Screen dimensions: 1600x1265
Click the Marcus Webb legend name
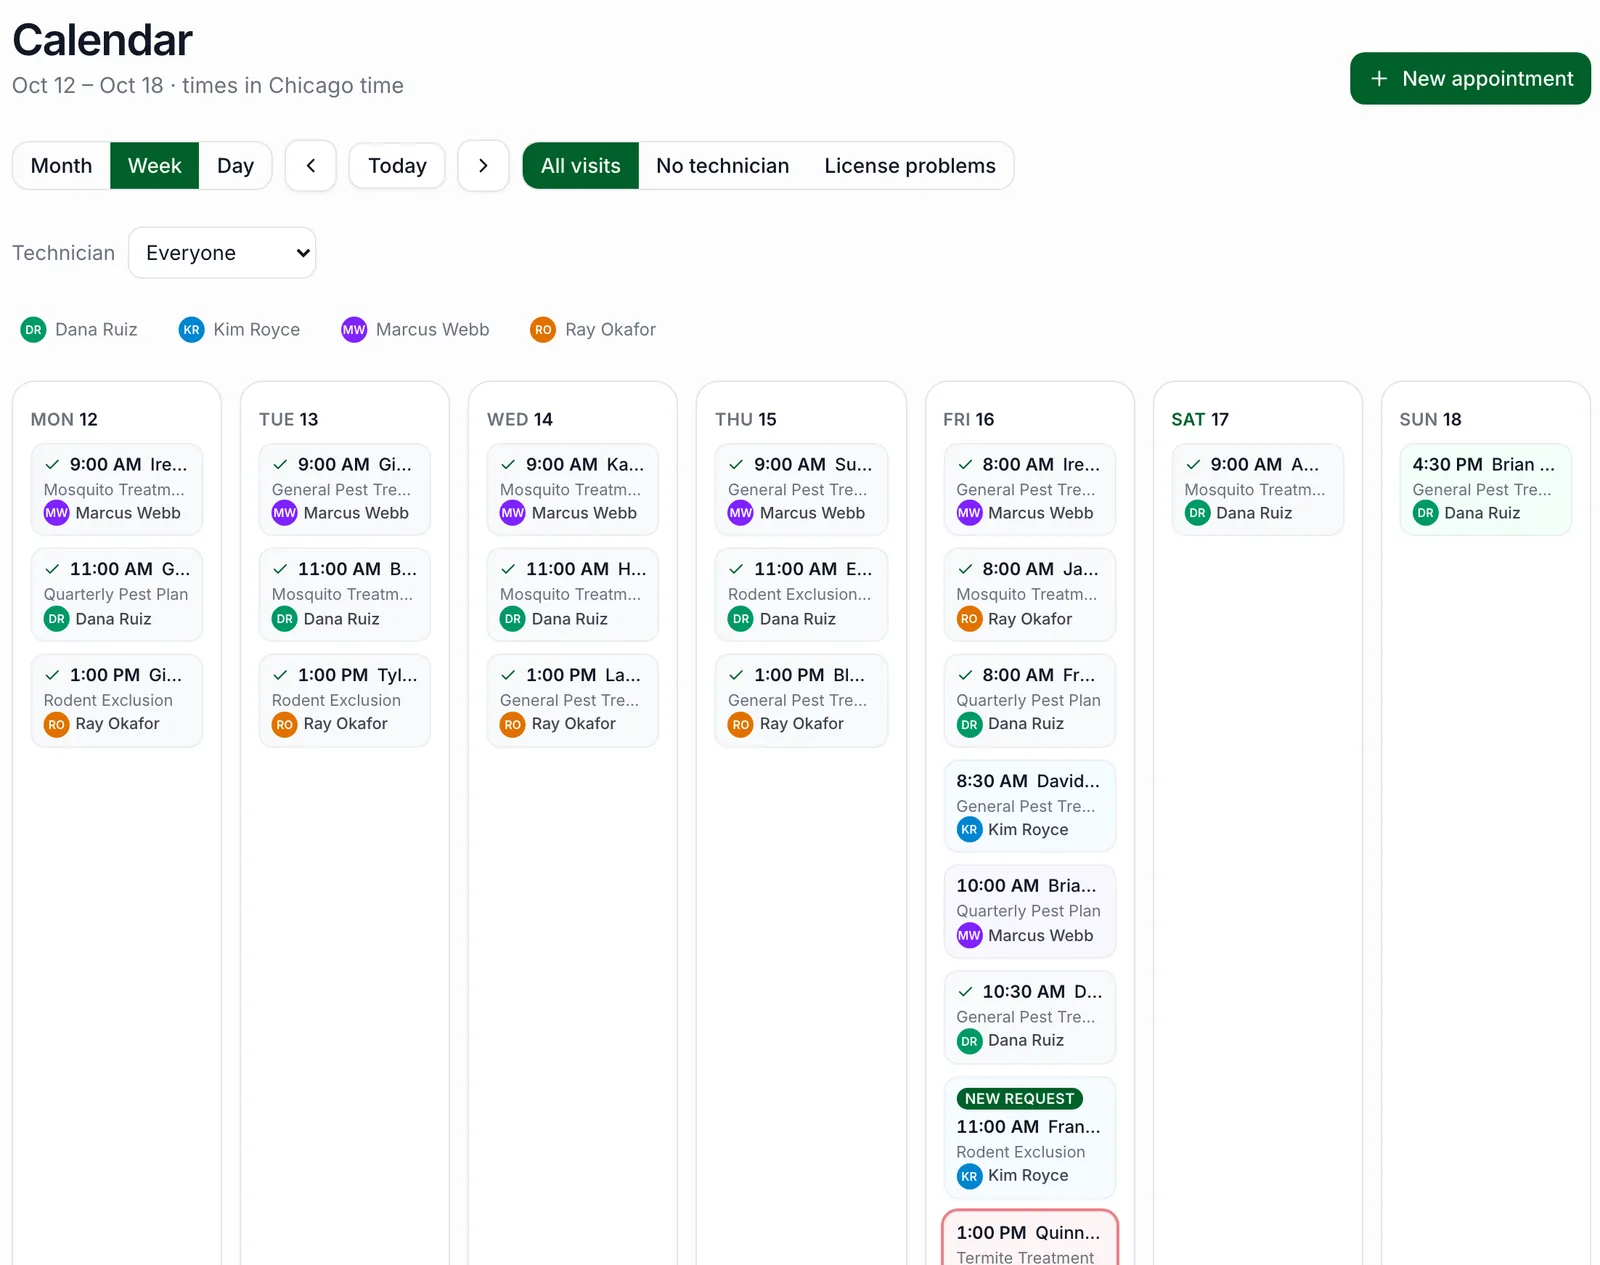click(432, 330)
